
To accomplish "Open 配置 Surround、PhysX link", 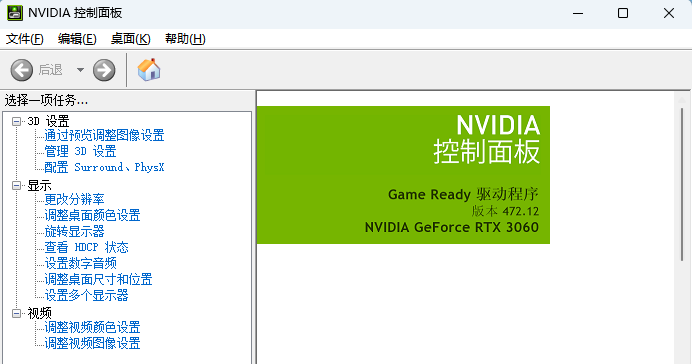I will click(x=104, y=167).
